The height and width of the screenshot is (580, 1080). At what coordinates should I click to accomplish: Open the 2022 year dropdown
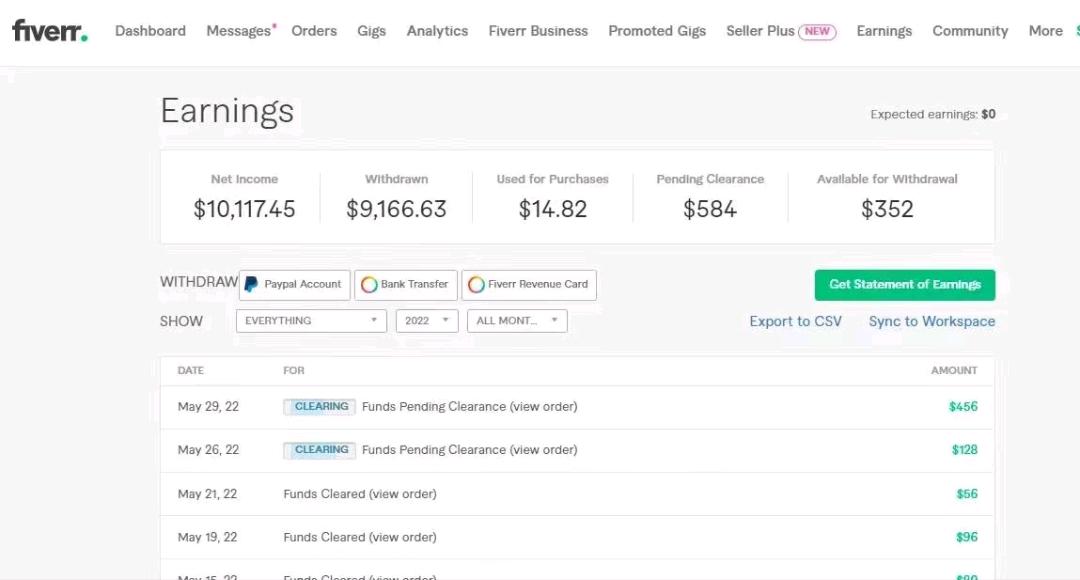click(x=427, y=321)
